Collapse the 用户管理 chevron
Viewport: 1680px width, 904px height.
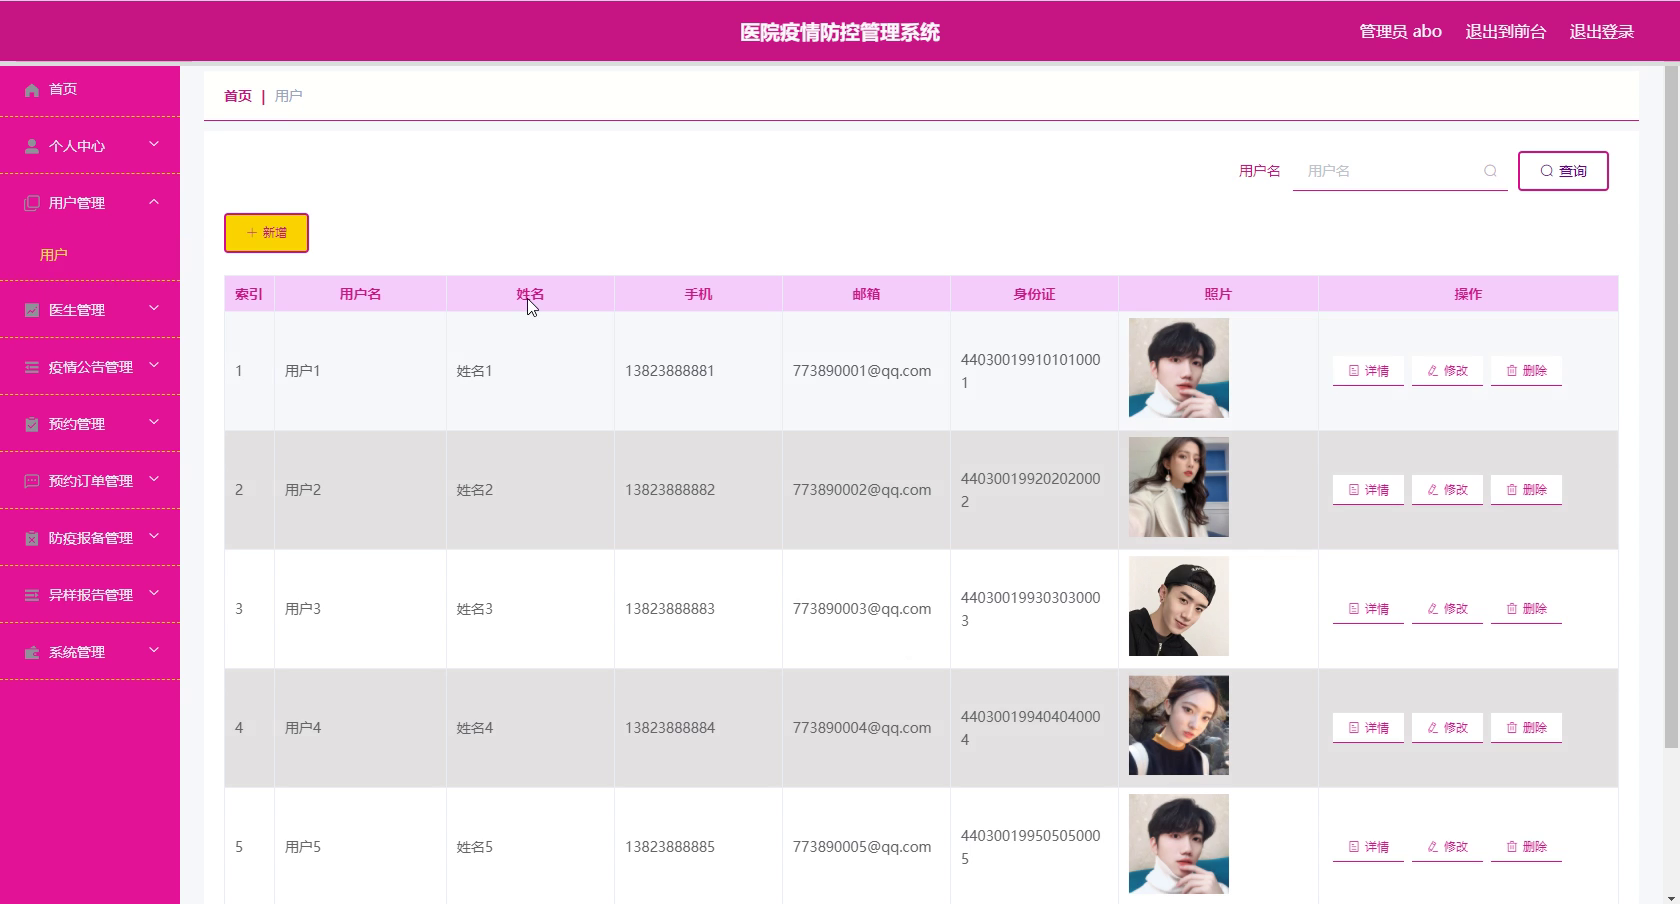coord(154,202)
